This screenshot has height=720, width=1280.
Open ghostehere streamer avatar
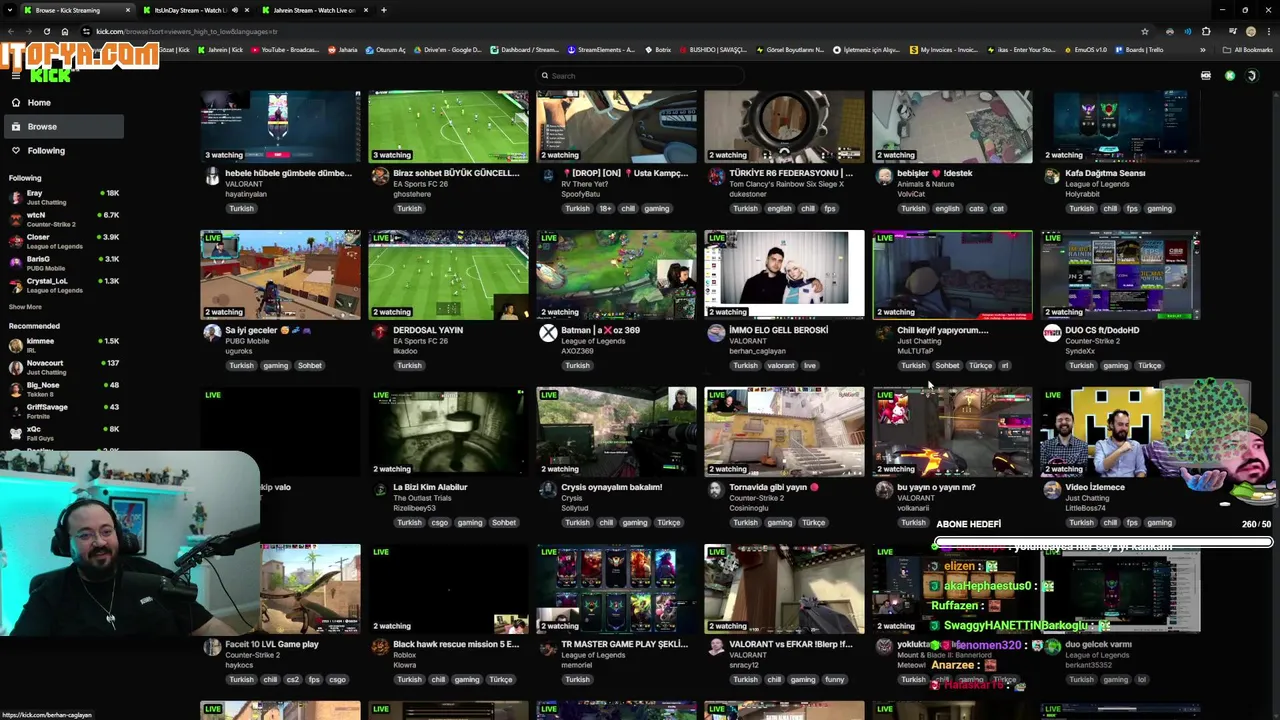[x=380, y=176]
